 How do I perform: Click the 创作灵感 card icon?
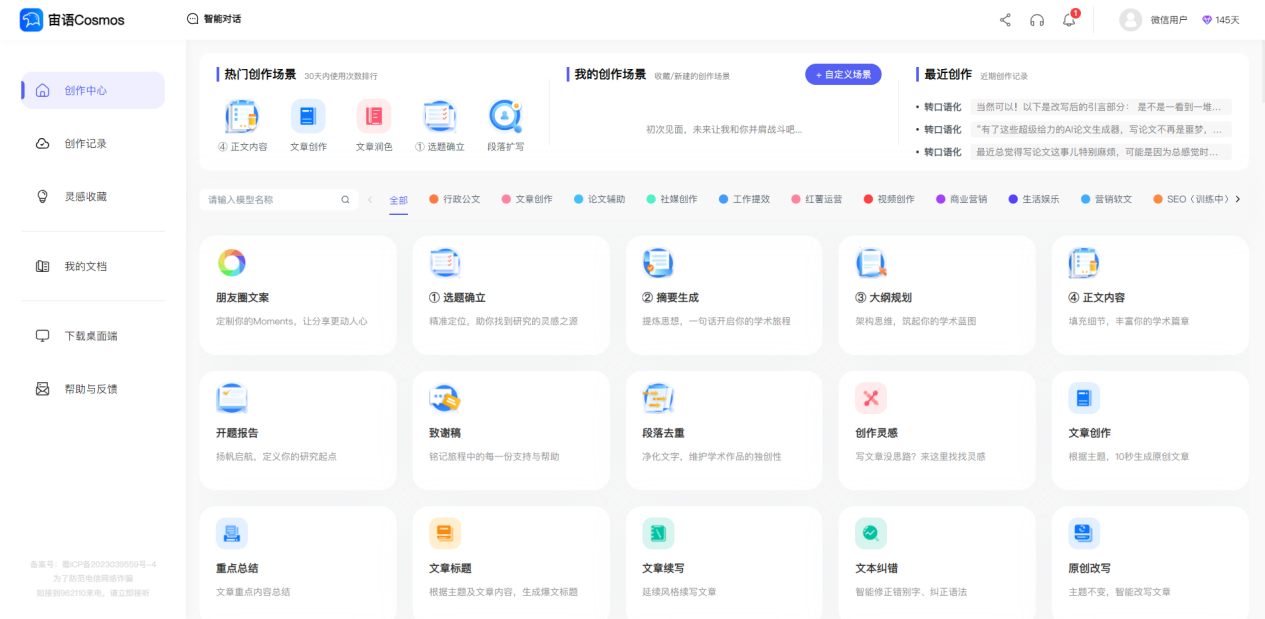point(870,398)
